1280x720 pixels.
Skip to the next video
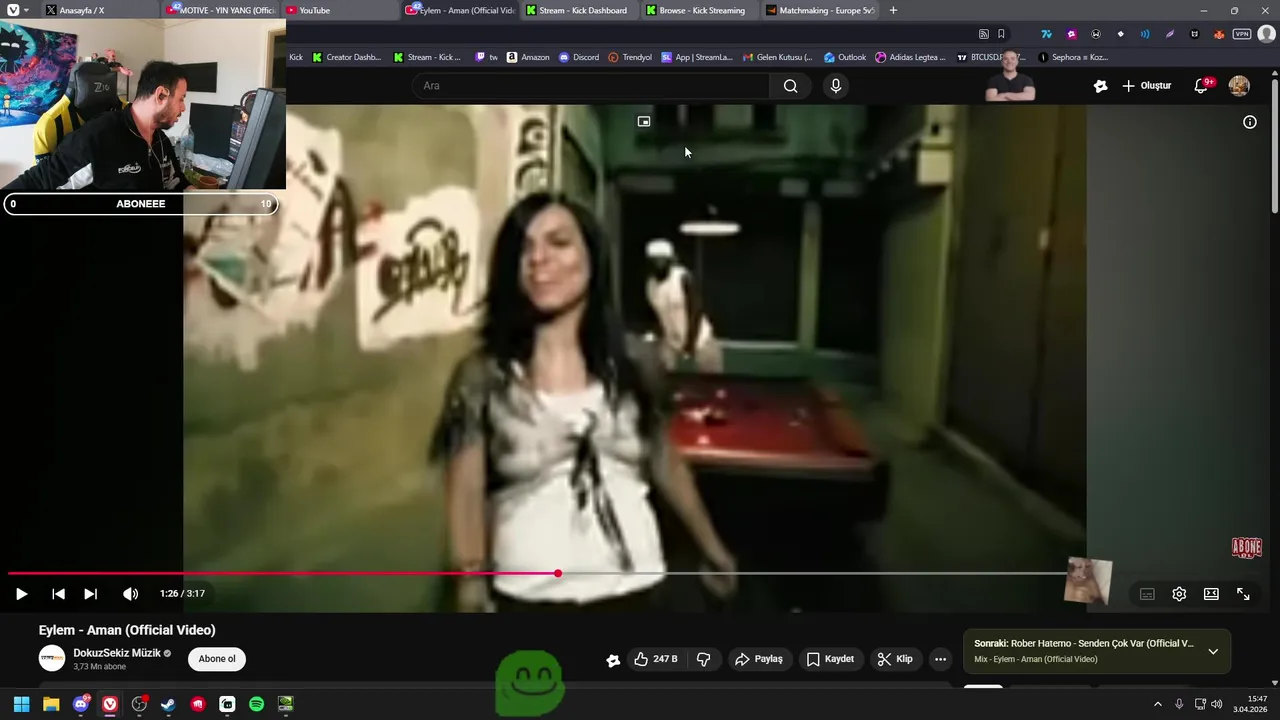click(90, 594)
